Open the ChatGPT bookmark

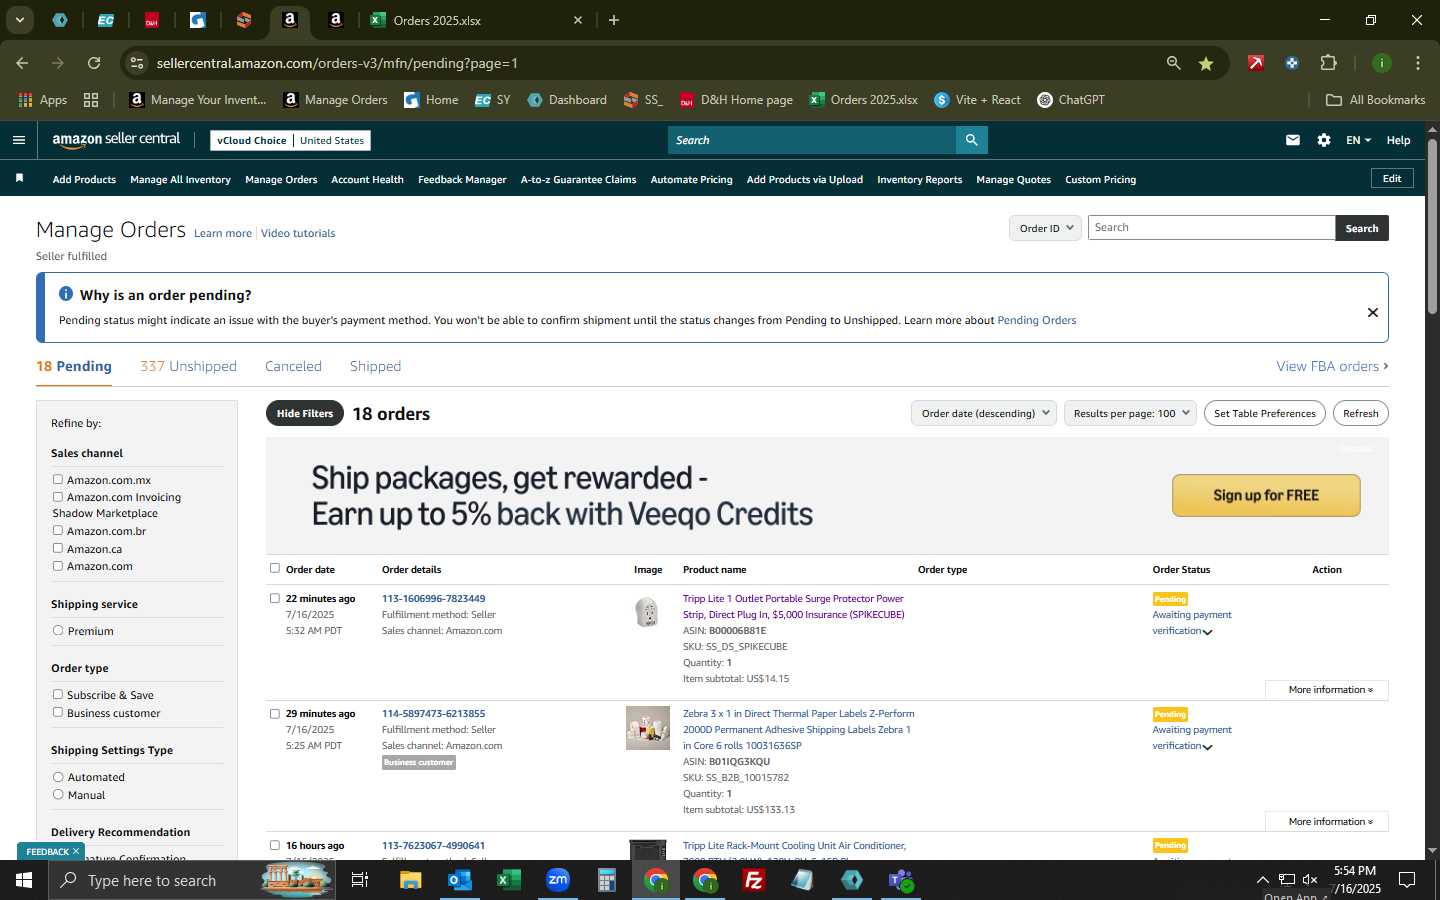1070,100
